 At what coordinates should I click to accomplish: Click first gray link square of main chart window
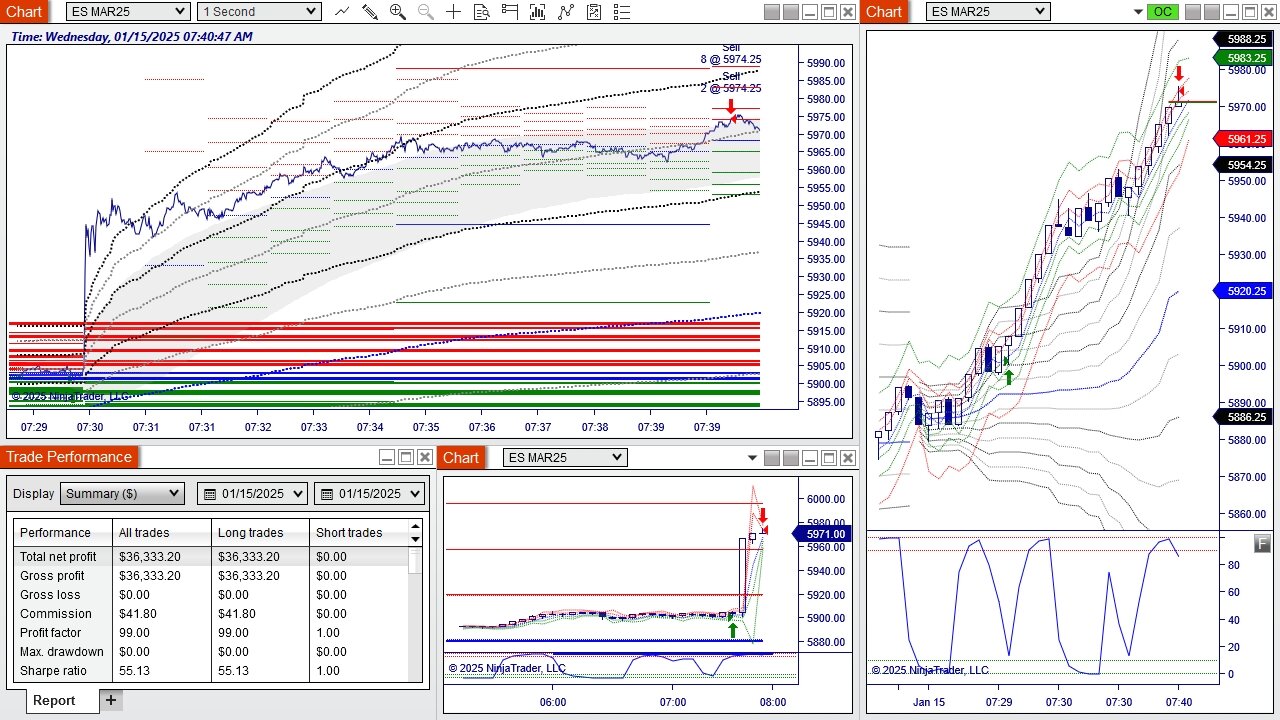coord(771,12)
